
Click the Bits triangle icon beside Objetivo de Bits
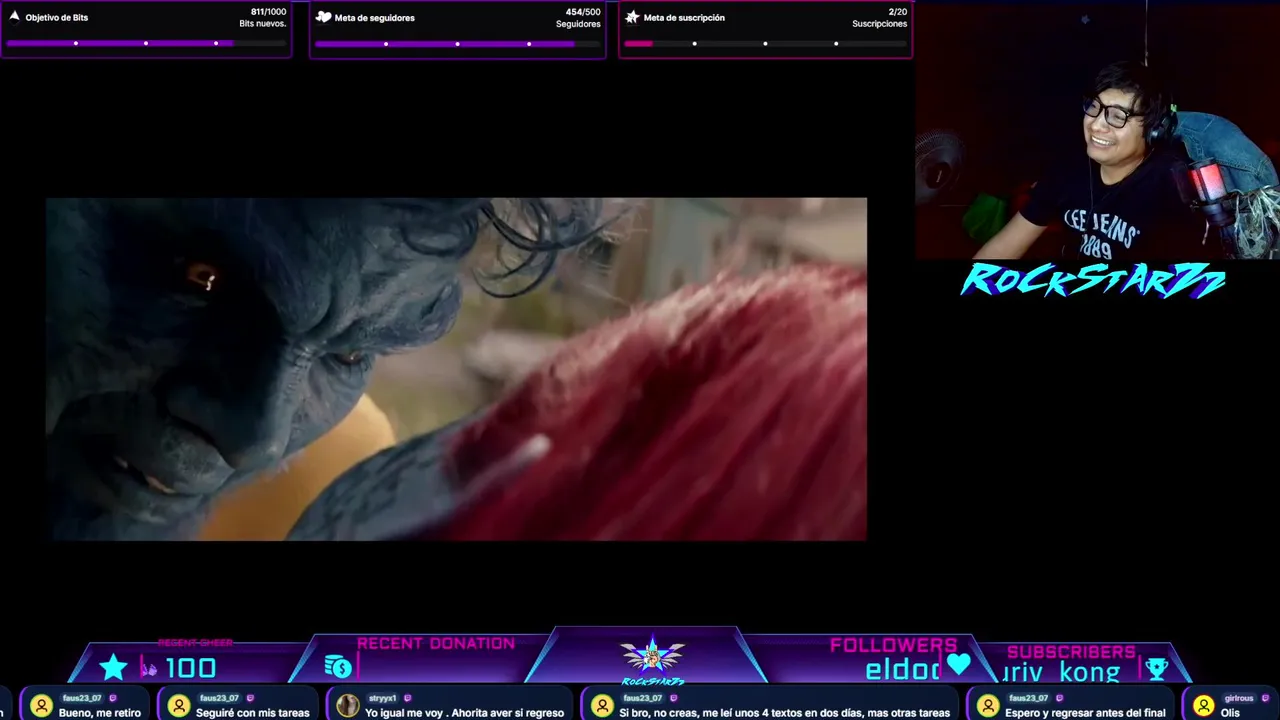tap(14, 16)
